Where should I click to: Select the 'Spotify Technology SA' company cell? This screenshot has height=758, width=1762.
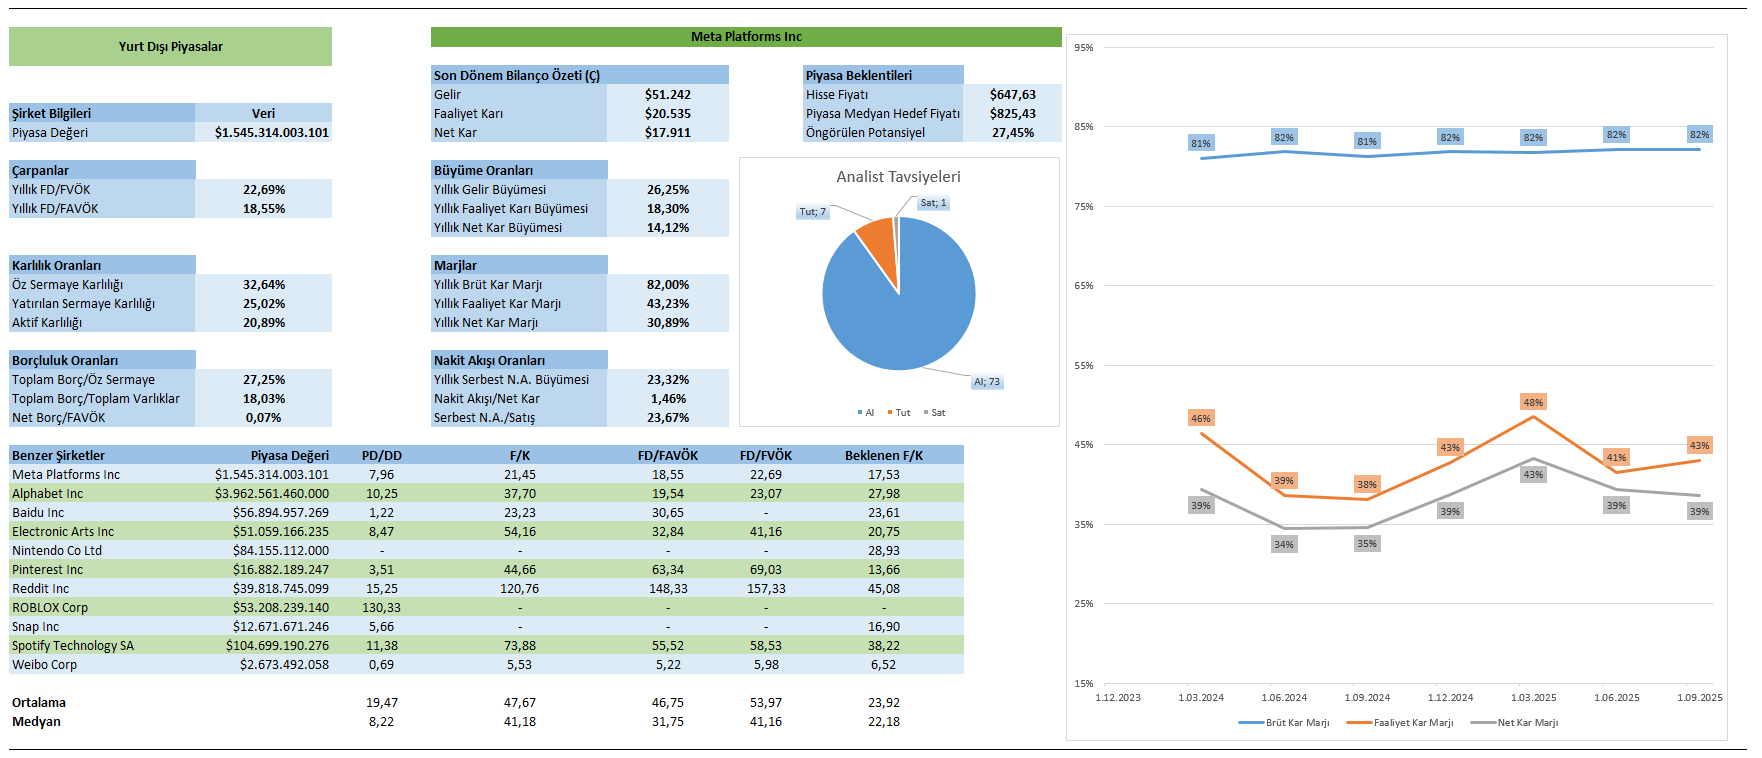coord(73,646)
